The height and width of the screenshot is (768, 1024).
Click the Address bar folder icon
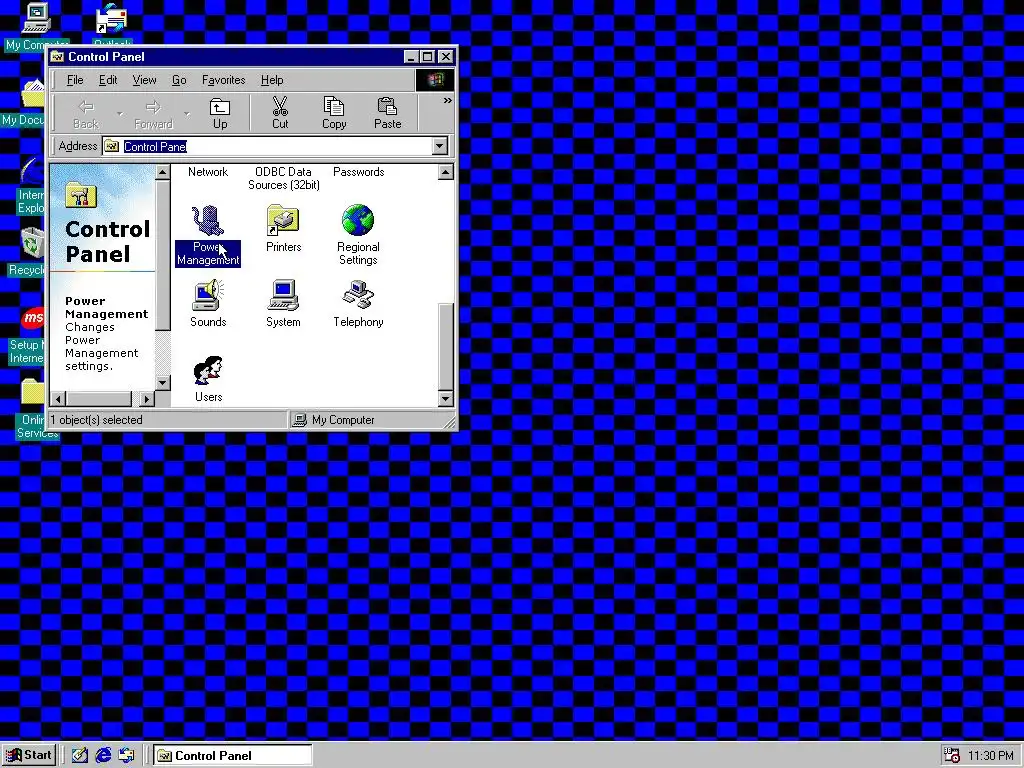click(x=112, y=146)
